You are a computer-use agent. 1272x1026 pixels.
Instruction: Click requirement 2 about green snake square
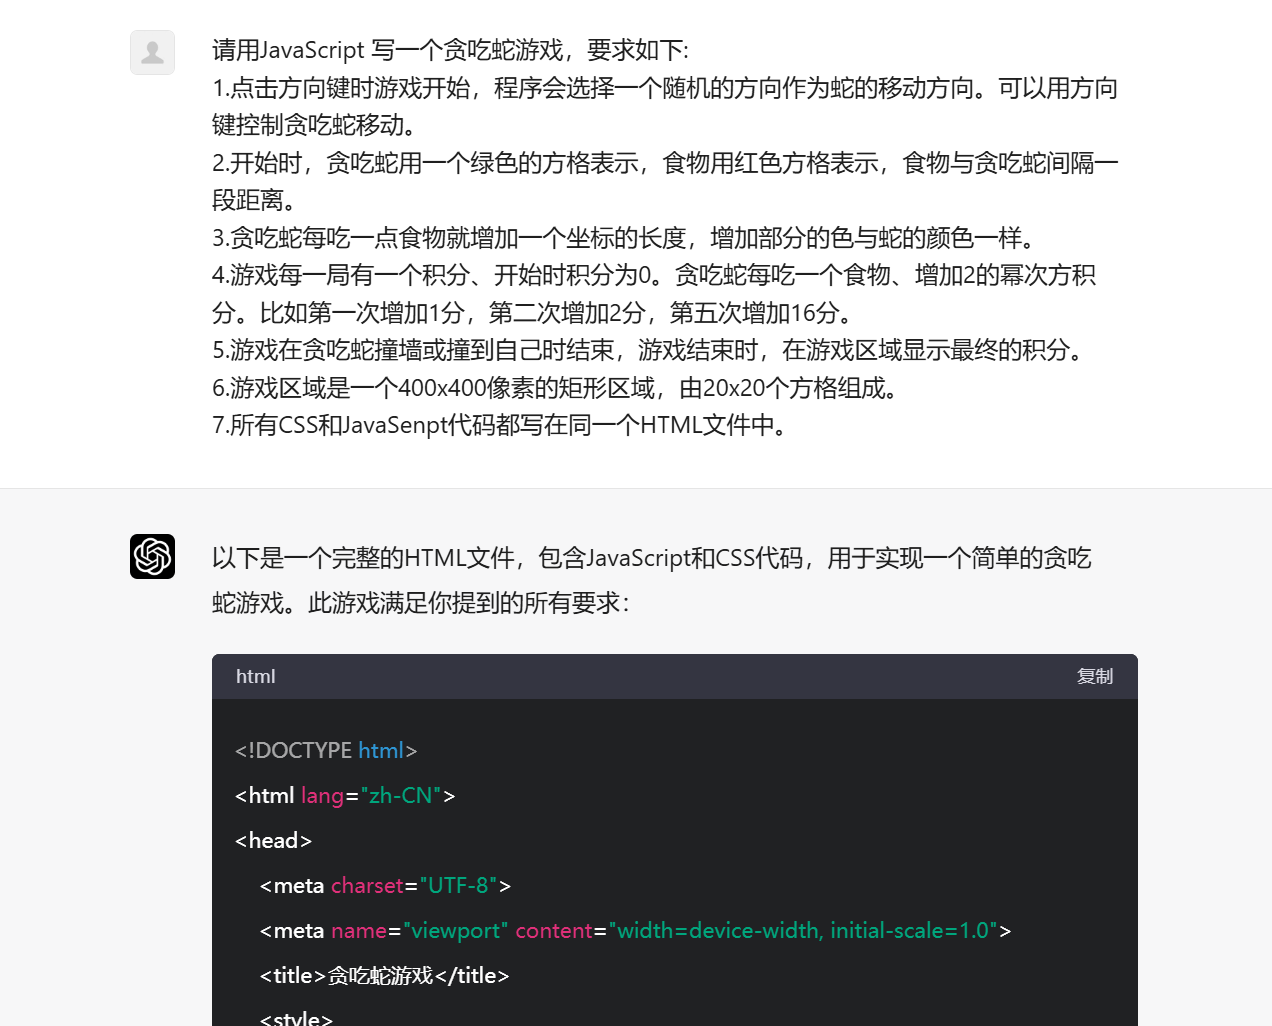tap(665, 181)
